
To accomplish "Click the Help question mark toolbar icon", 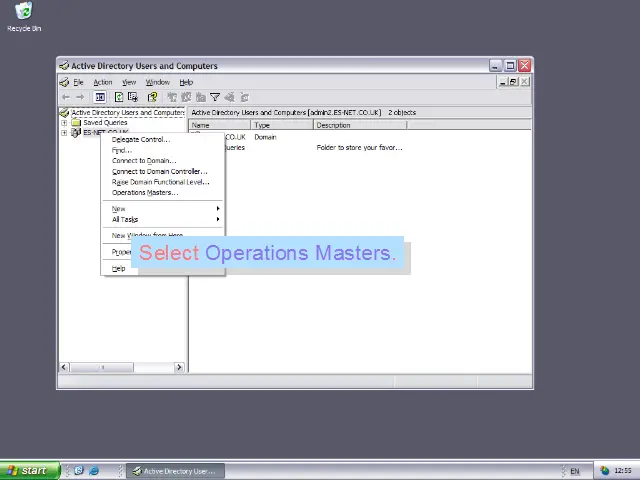I will pyautogui.click(x=153, y=97).
